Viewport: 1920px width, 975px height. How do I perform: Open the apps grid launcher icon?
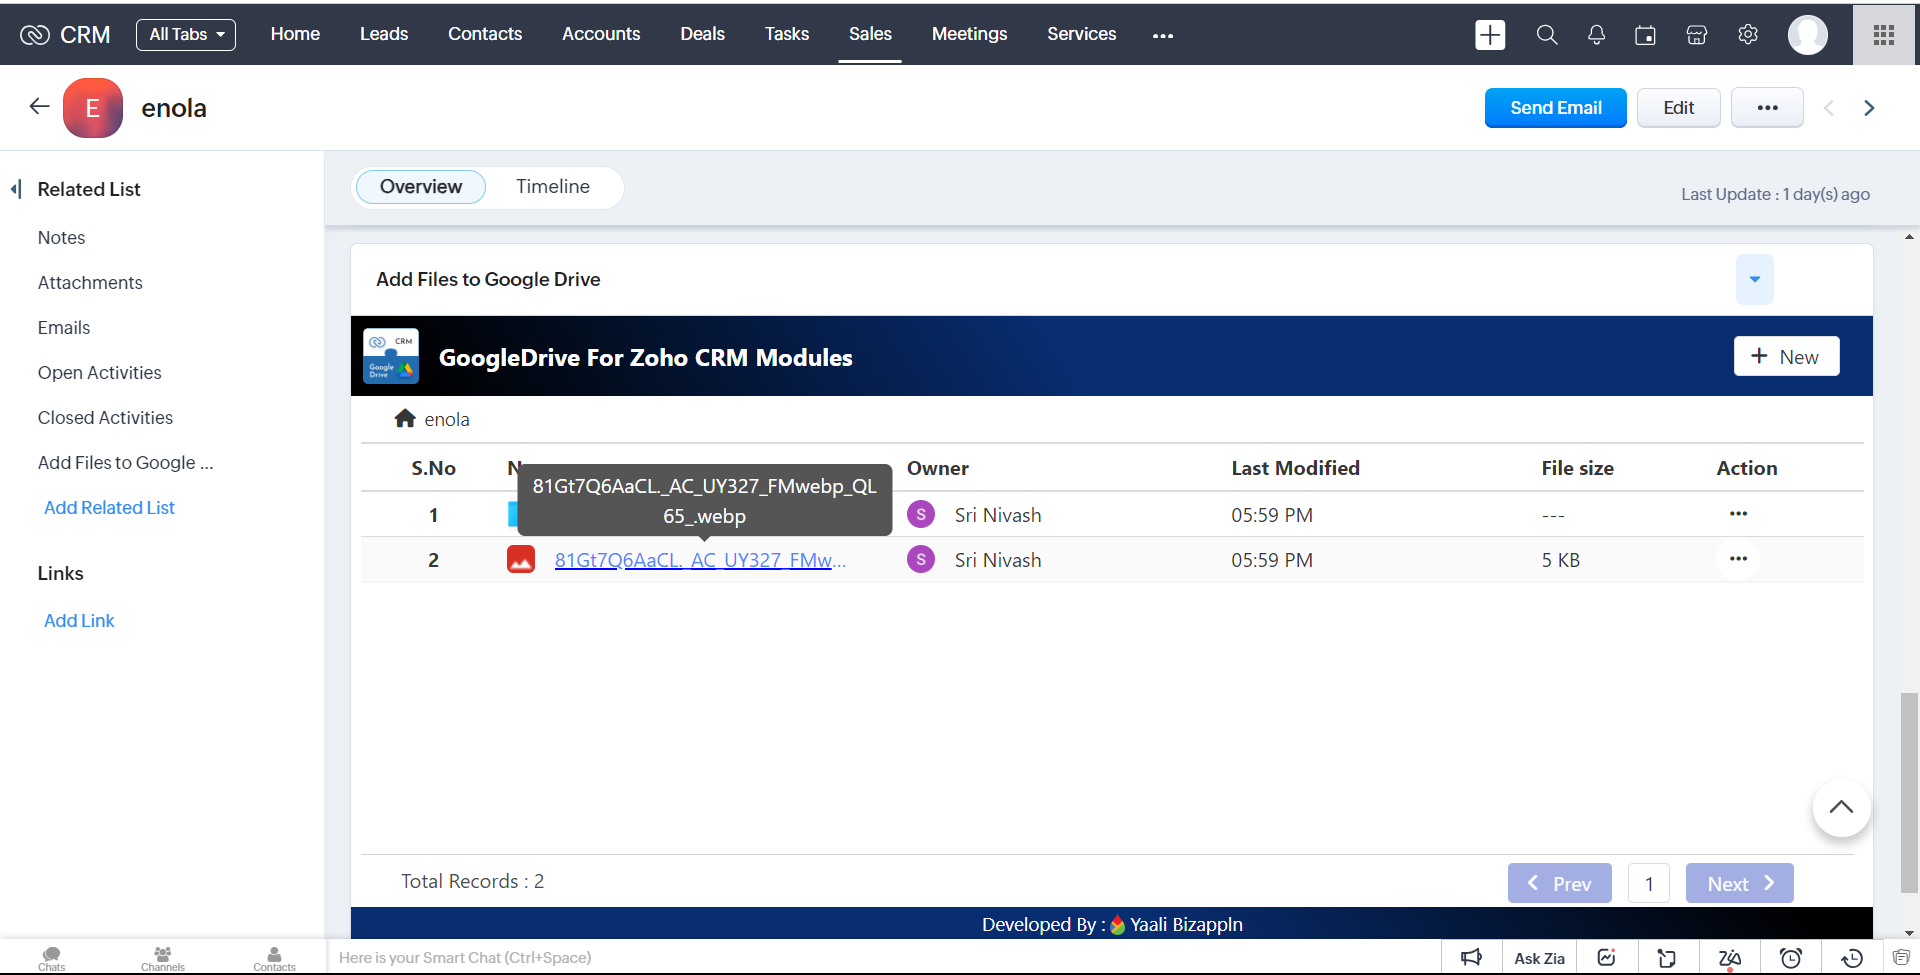coord(1884,35)
